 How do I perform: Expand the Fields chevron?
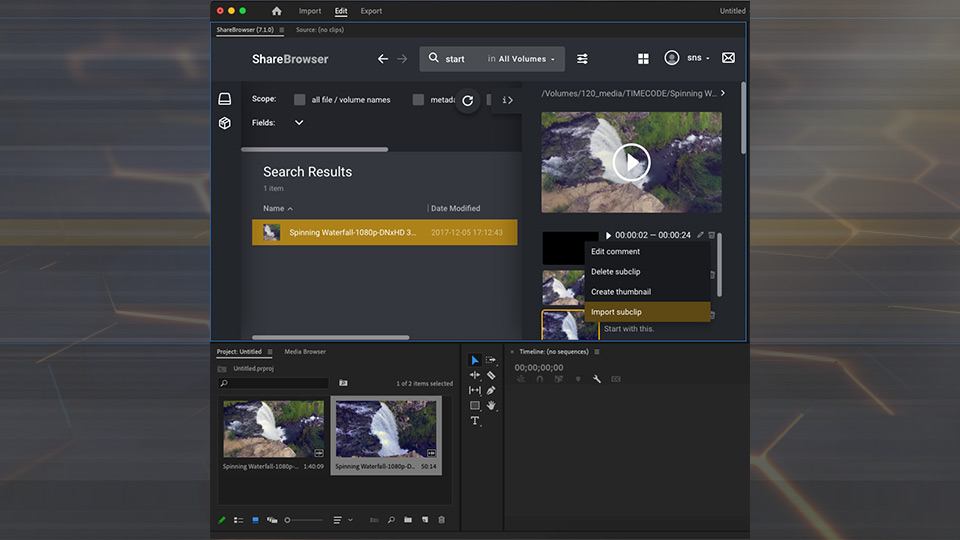(299, 122)
